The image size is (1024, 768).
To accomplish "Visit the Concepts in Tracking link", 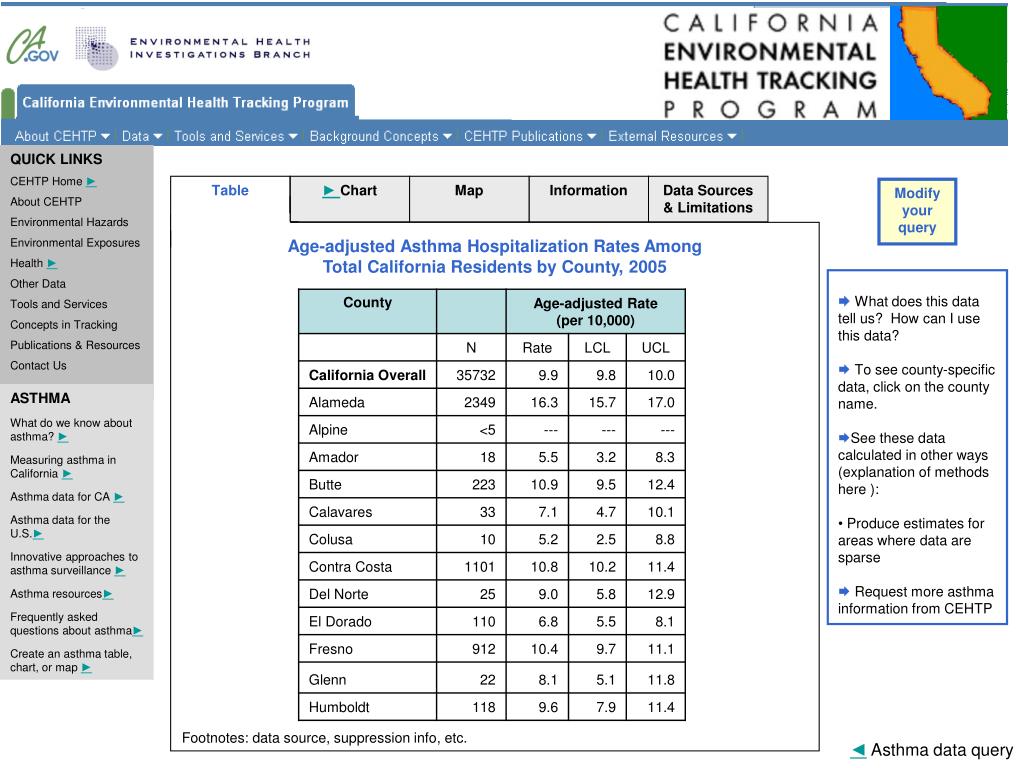I will tap(64, 325).
